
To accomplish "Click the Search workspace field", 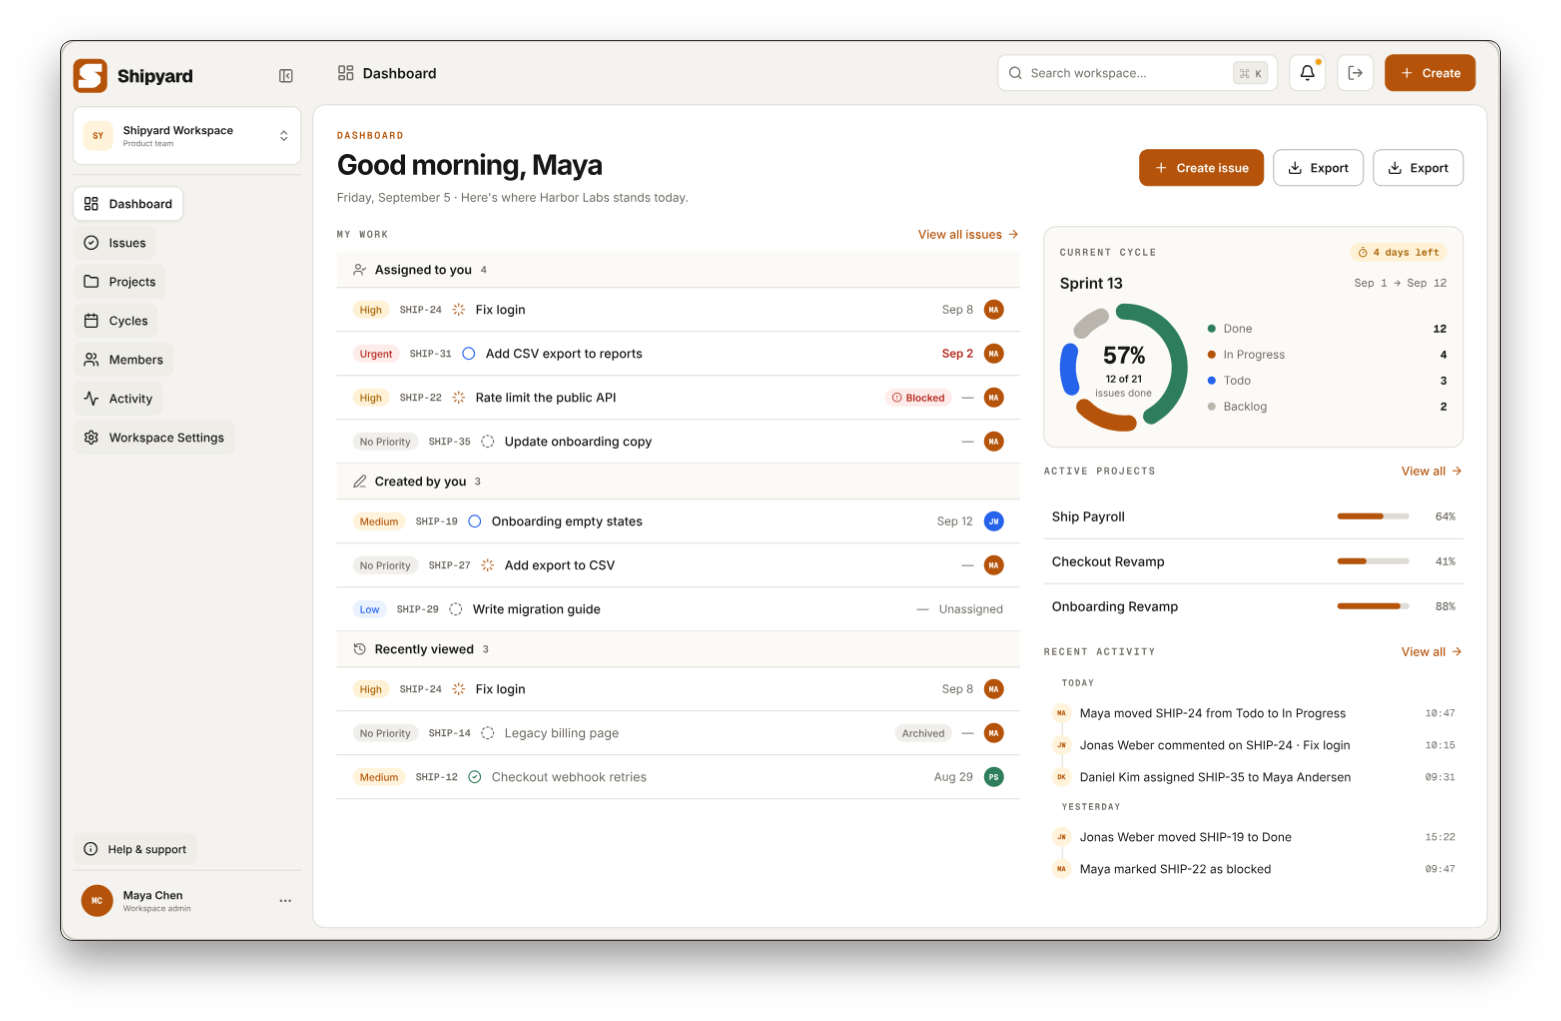I will point(1137,73).
